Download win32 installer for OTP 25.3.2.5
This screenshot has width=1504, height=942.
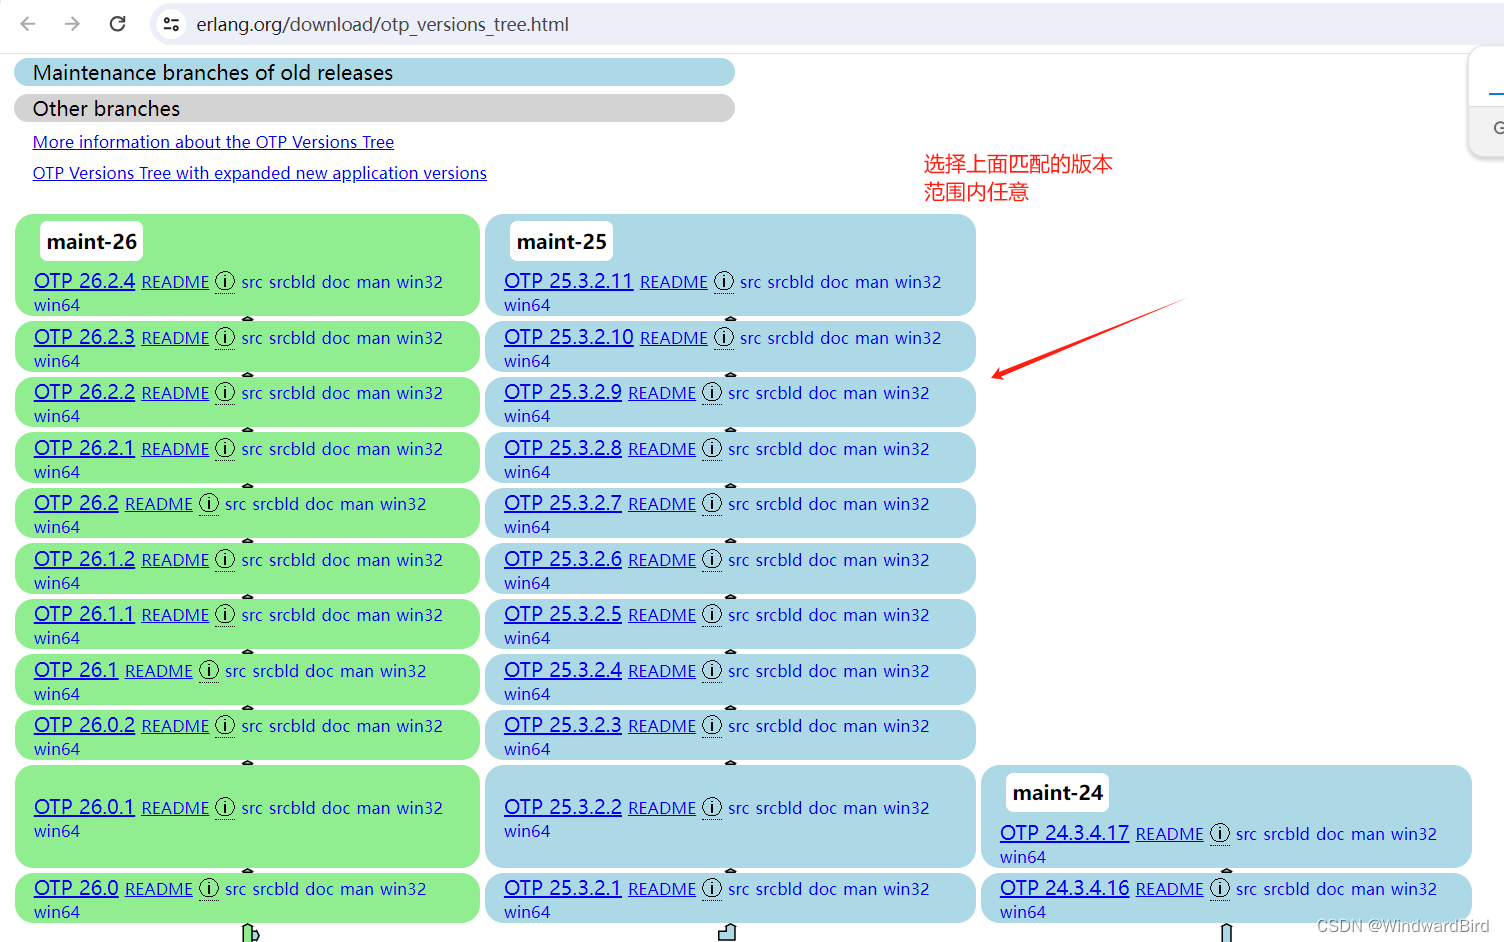906,615
